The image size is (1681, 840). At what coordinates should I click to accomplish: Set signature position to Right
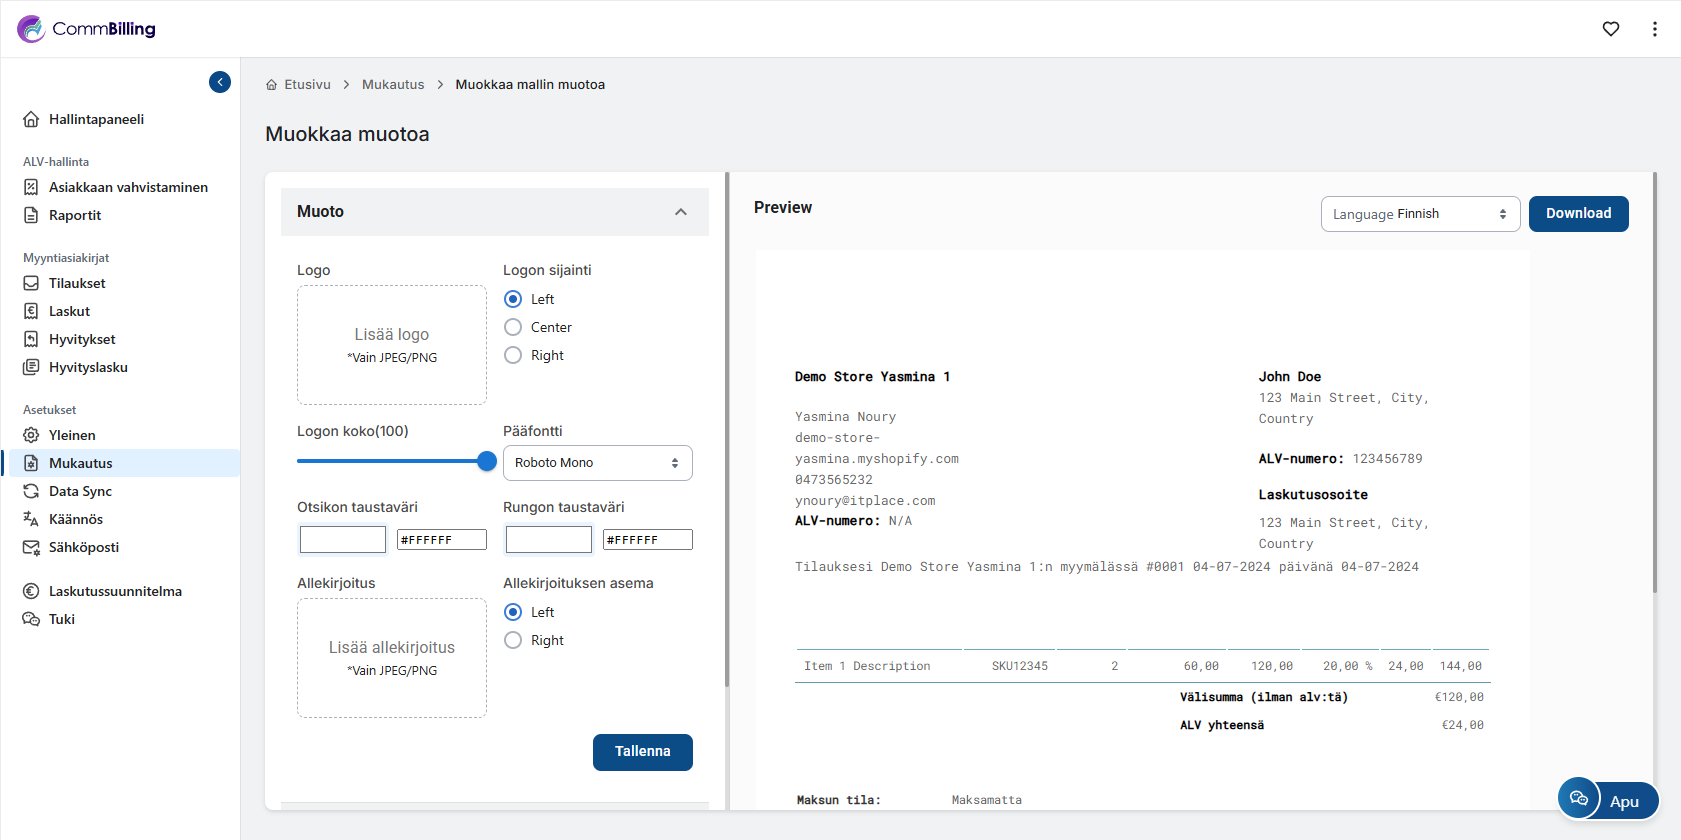(513, 640)
